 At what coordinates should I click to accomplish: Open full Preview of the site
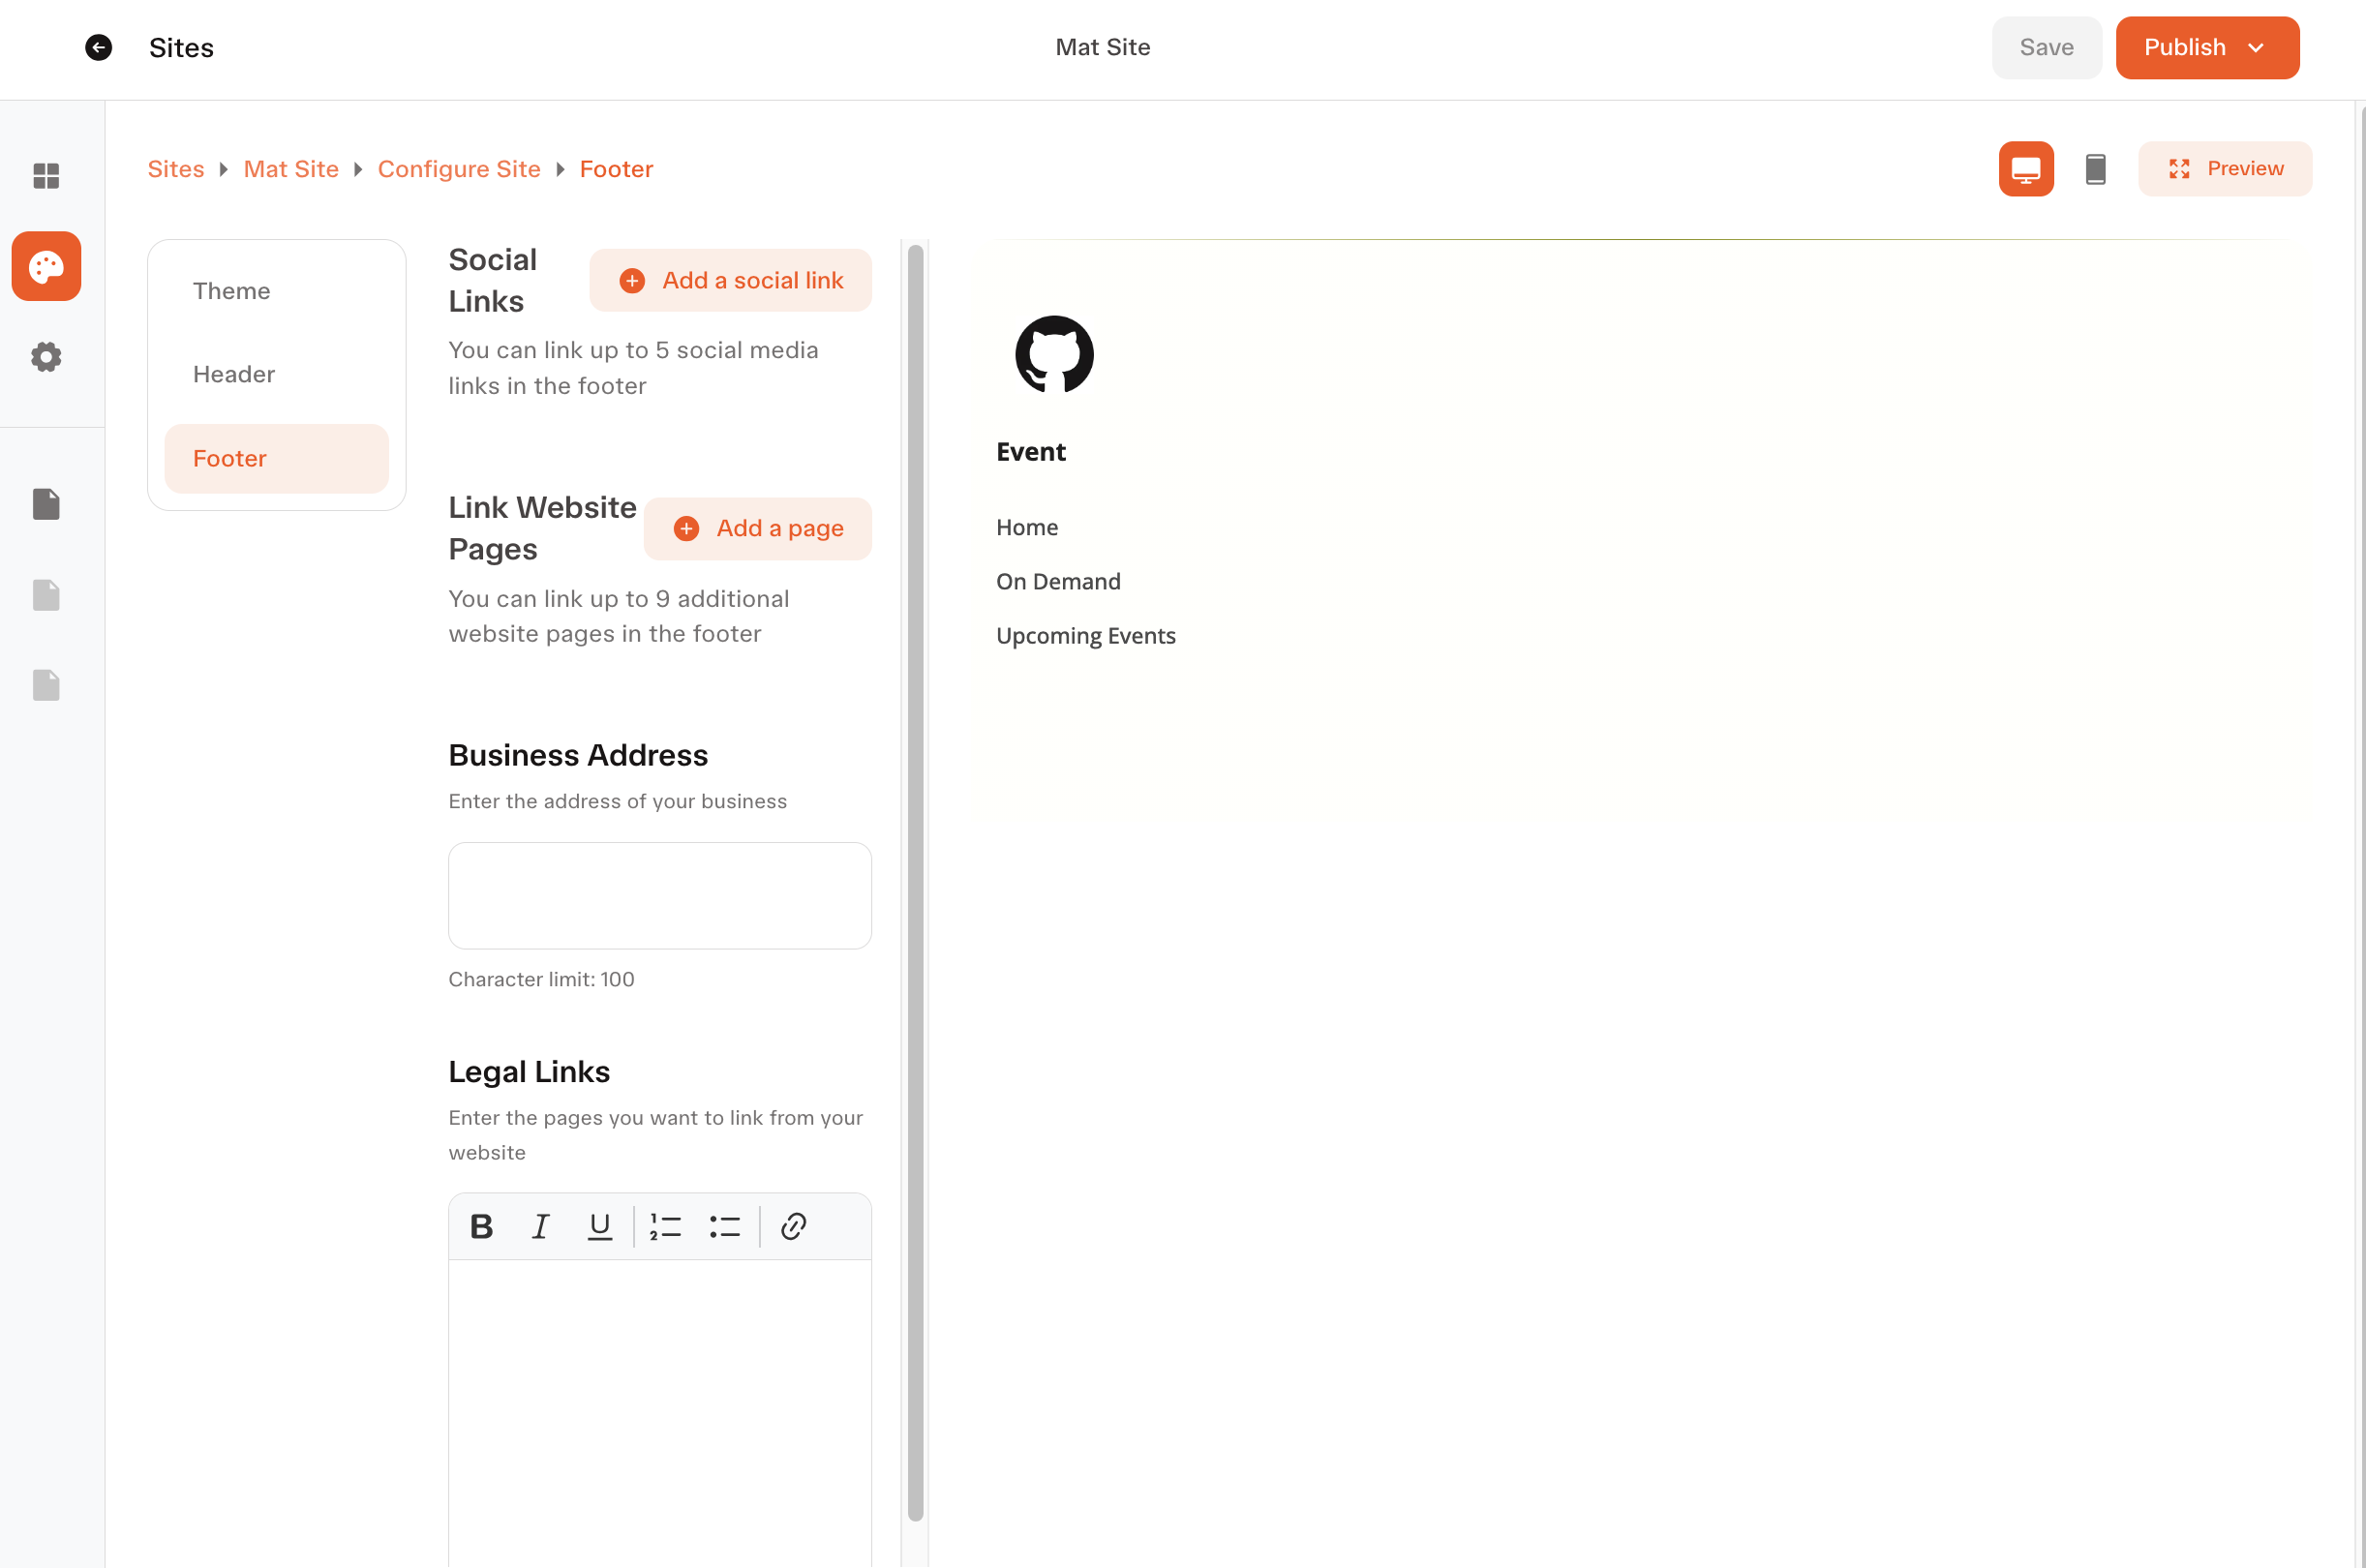[2225, 169]
